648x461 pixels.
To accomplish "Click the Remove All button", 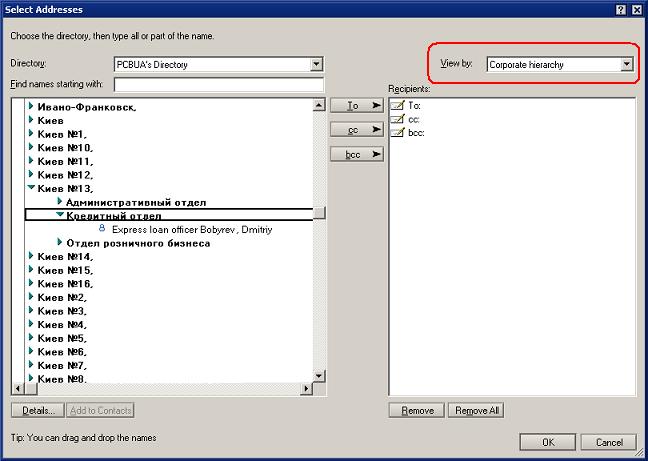I will coord(477,410).
